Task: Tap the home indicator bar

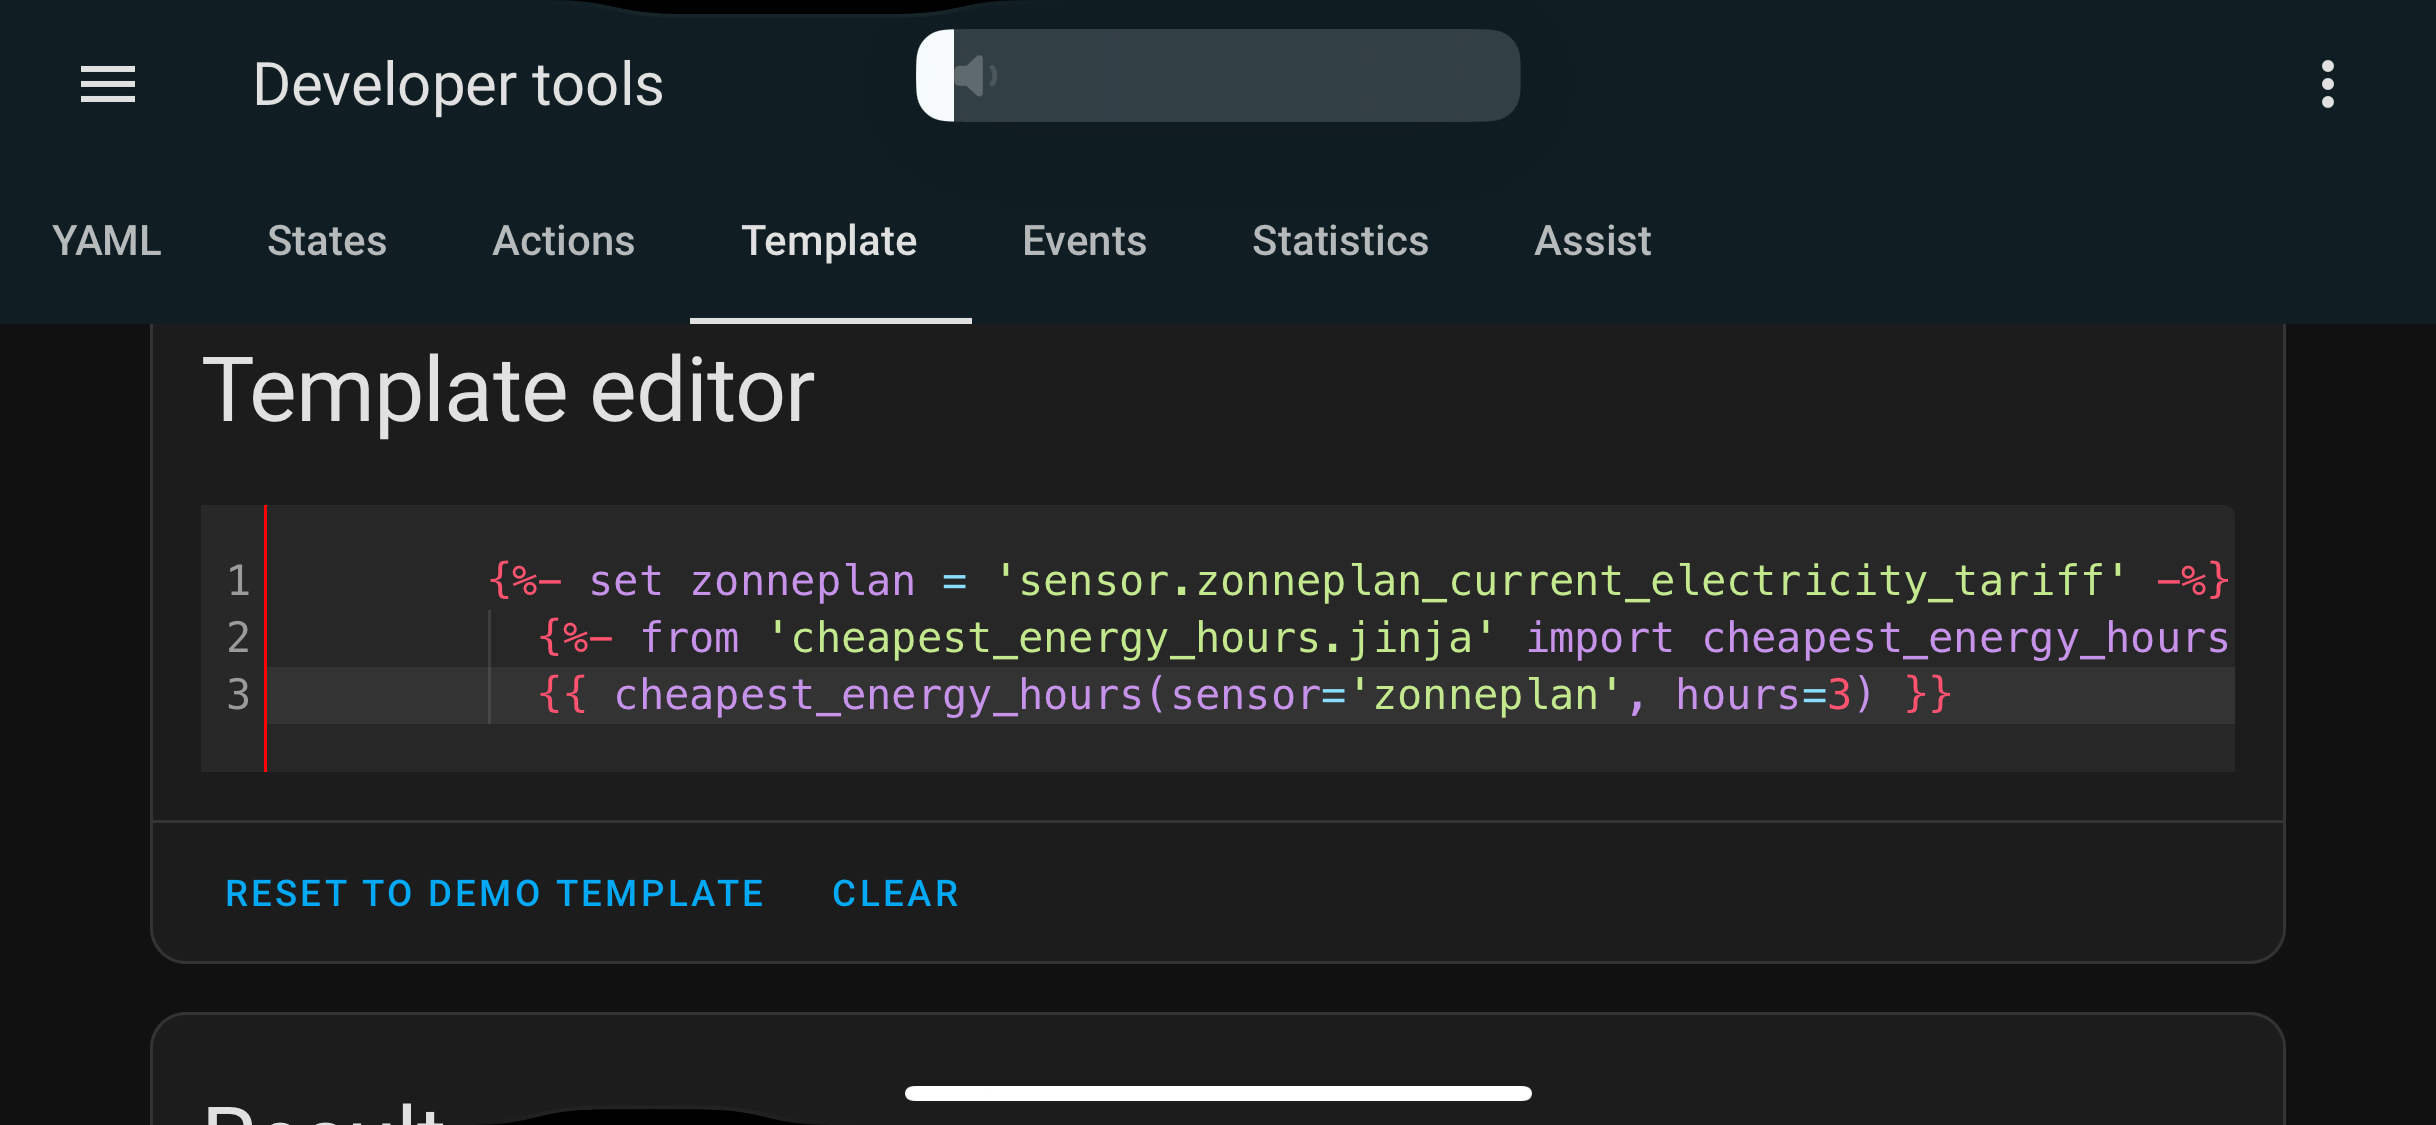Action: [1218, 1093]
